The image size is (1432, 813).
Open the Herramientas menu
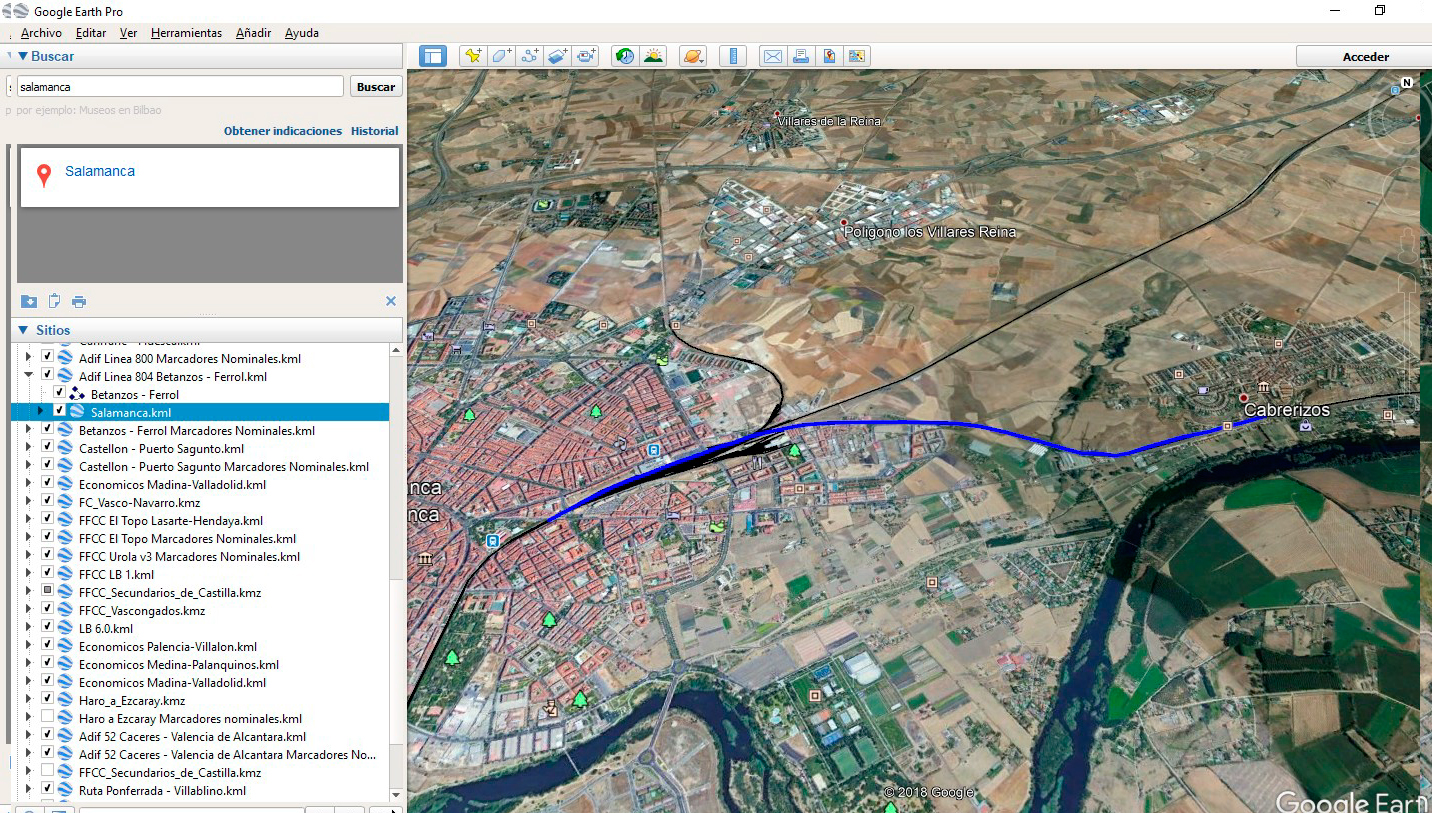[186, 33]
